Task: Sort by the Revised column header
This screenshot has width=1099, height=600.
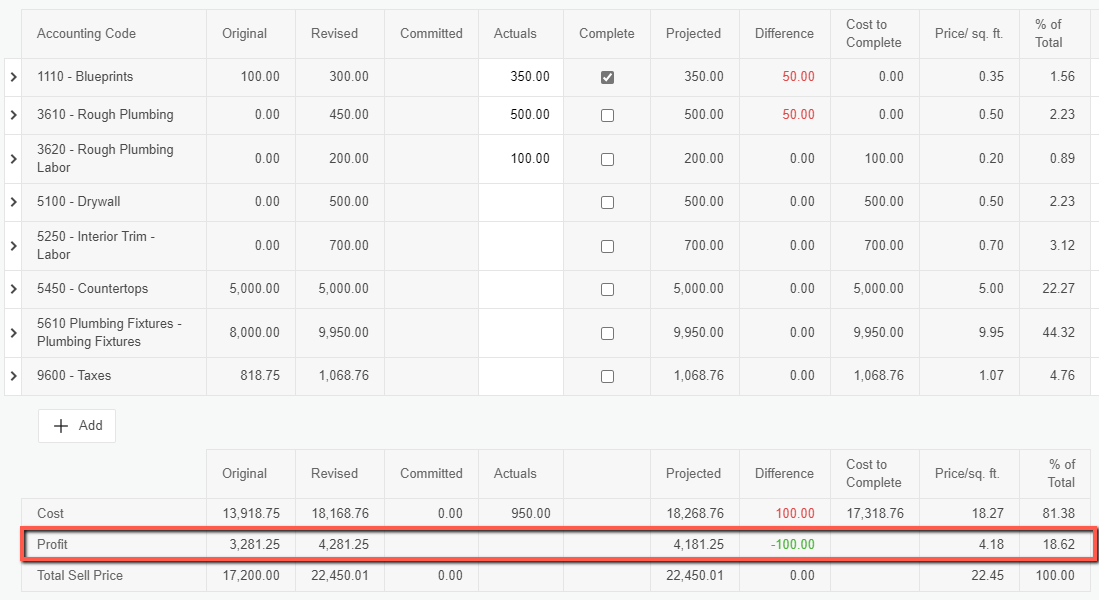Action: (x=334, y=34)
